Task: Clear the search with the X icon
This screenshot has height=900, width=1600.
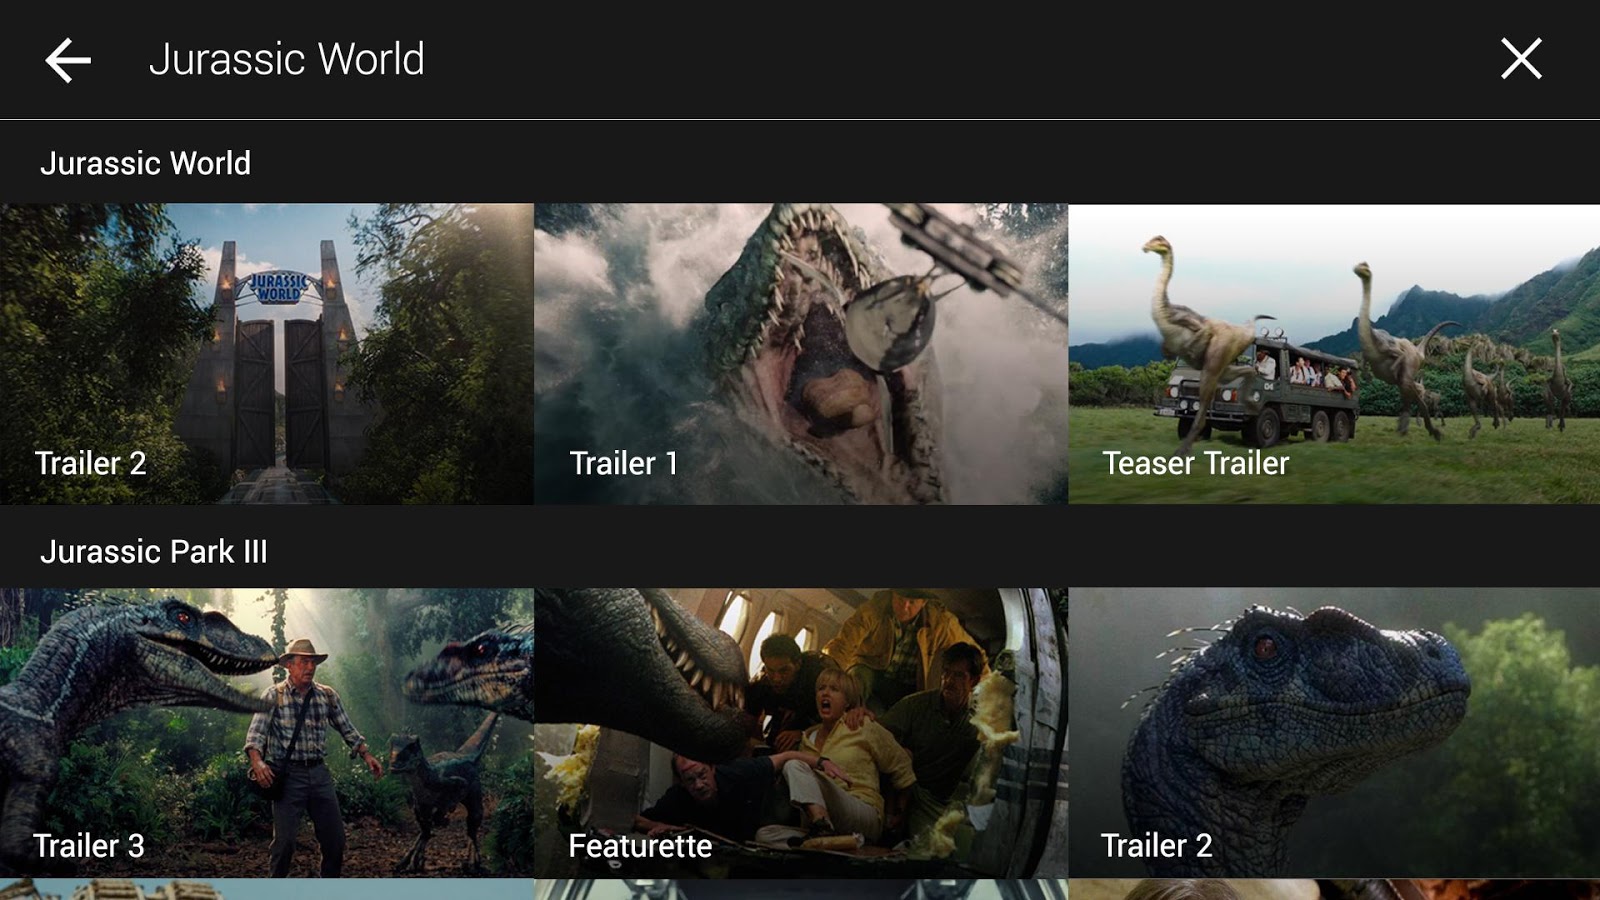Action: (x=1521, y=59)
